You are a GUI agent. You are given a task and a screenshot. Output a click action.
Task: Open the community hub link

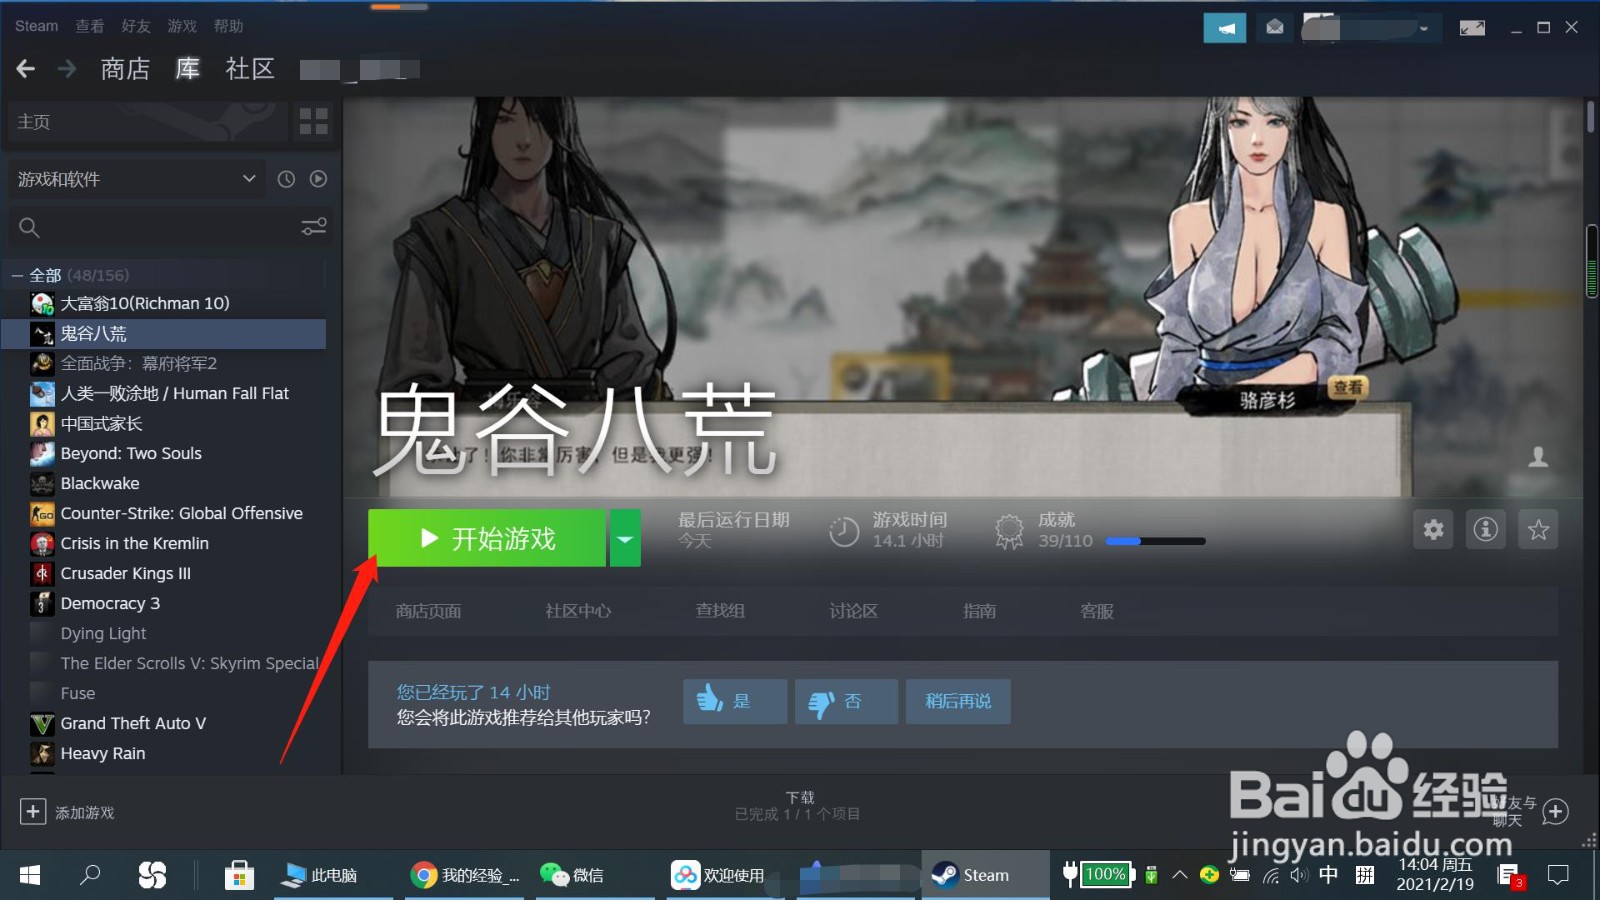[x=578, y=611]
